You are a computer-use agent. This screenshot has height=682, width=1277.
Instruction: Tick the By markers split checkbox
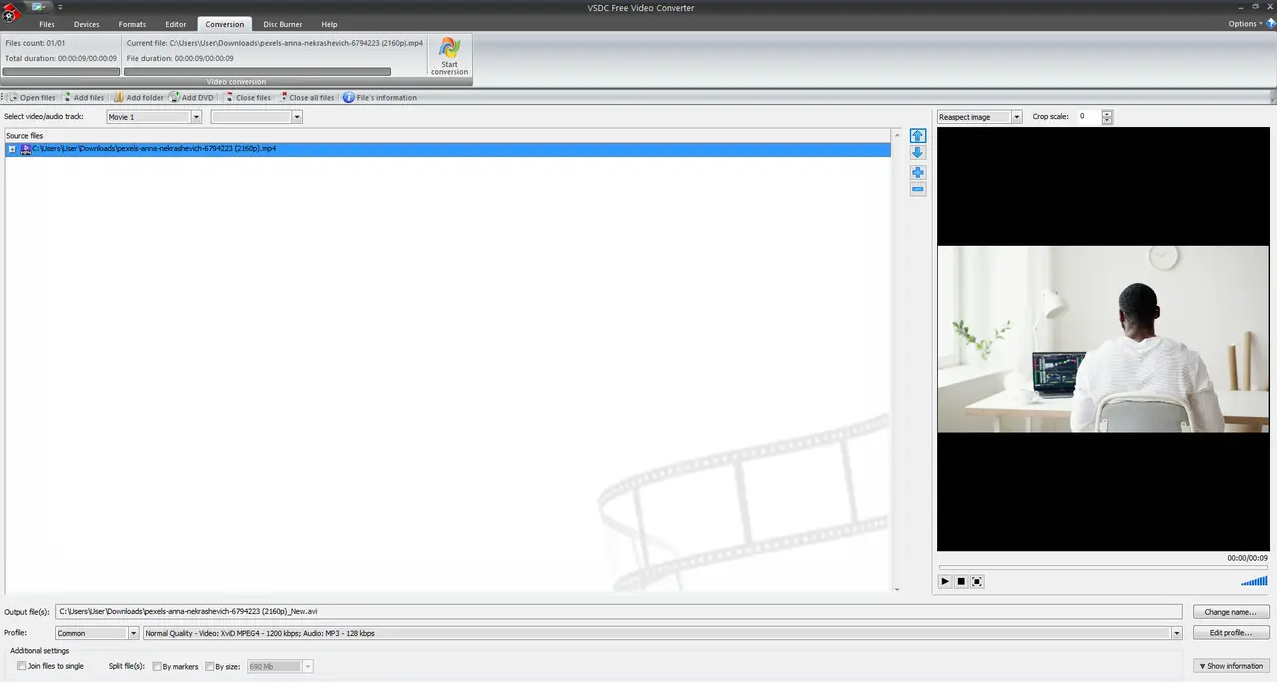[x=157, y=667]
